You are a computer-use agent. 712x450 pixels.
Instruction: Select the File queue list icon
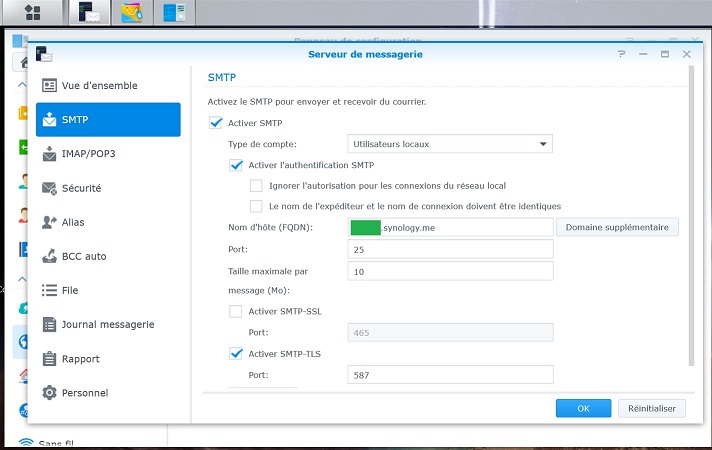[x=49, y=290]
